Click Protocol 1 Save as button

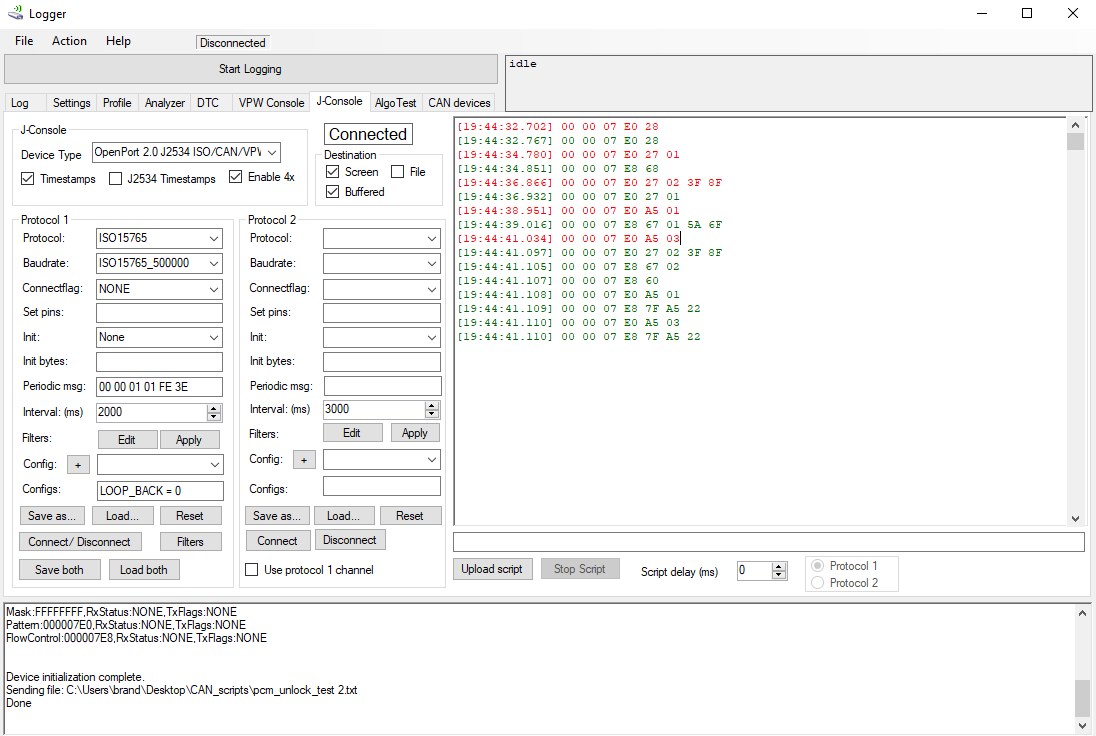click(52, 516)
